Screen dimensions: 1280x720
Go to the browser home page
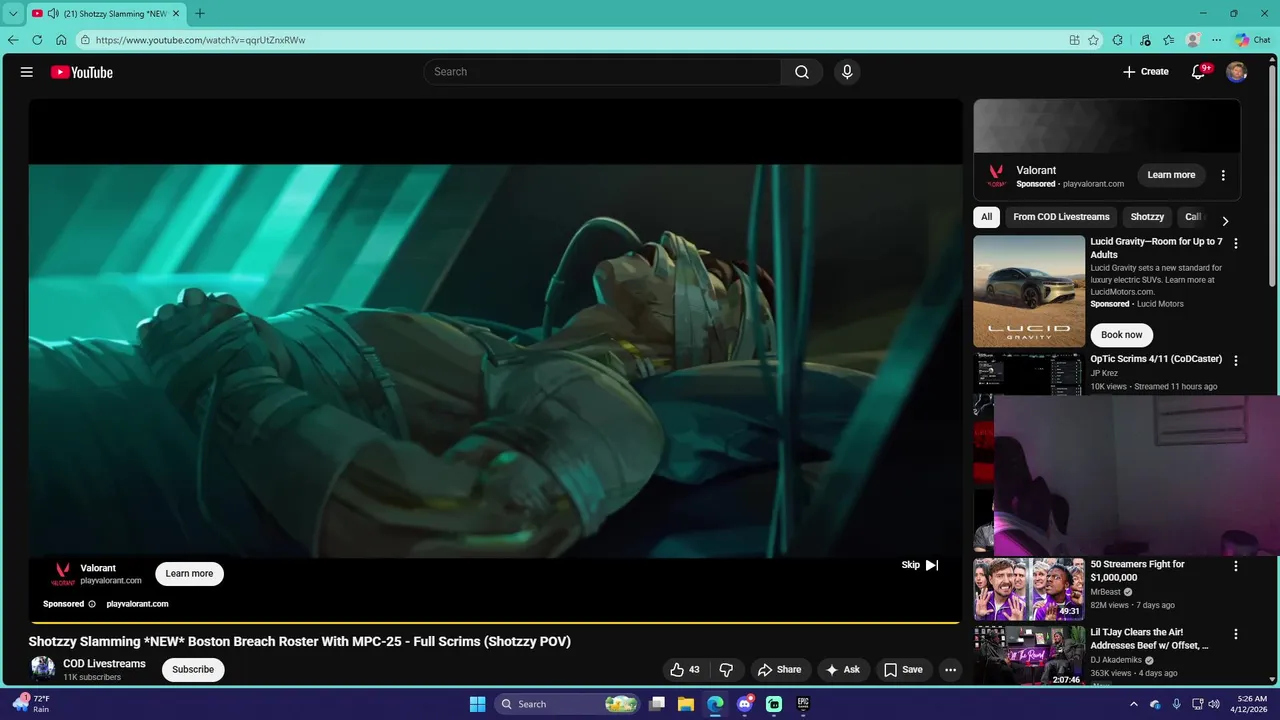[61, 40]
